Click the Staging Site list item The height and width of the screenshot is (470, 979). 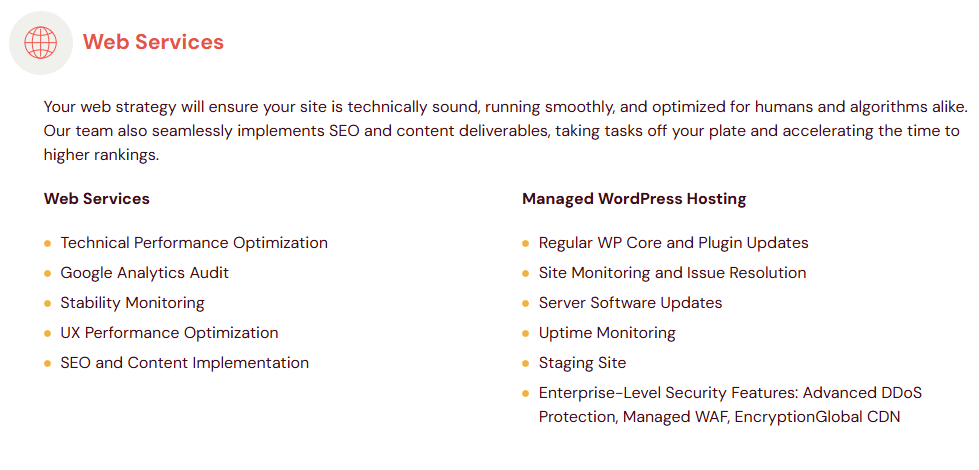tap(582, 363)
